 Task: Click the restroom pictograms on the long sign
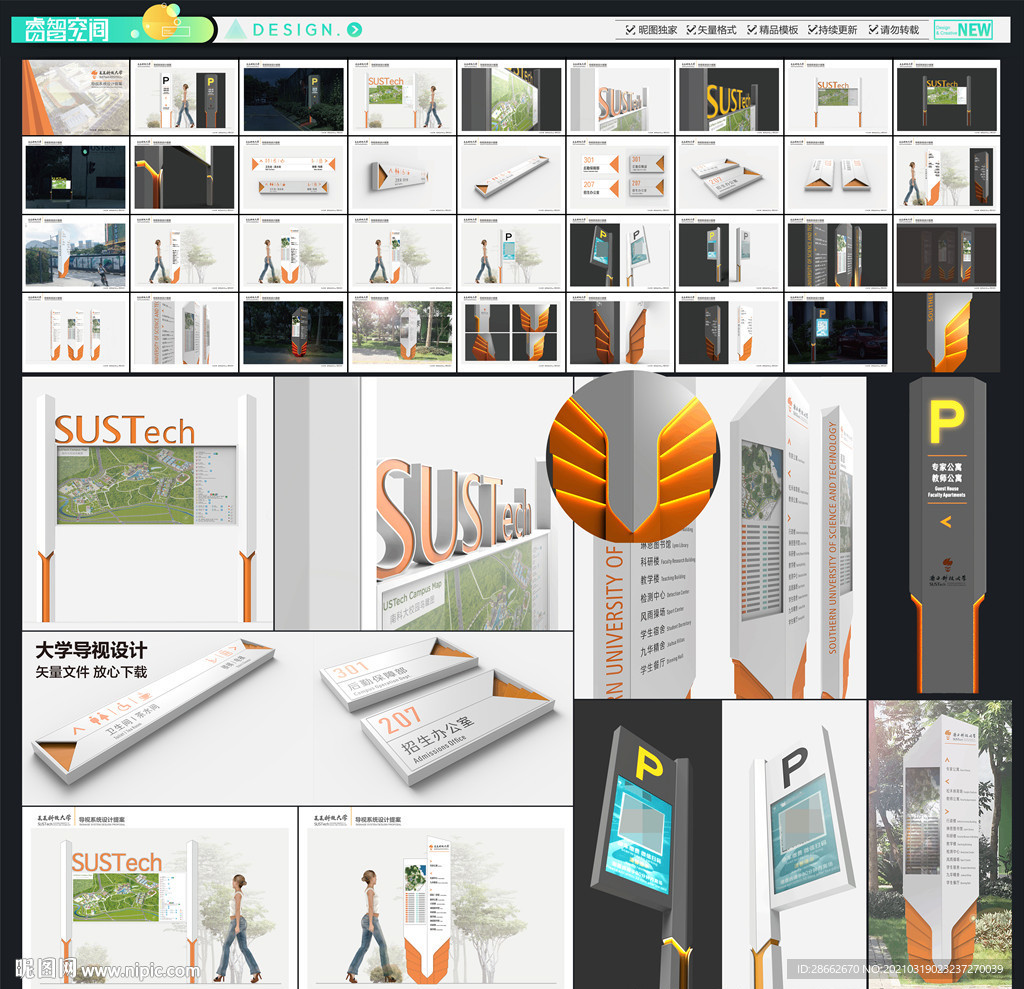[120, 708]
